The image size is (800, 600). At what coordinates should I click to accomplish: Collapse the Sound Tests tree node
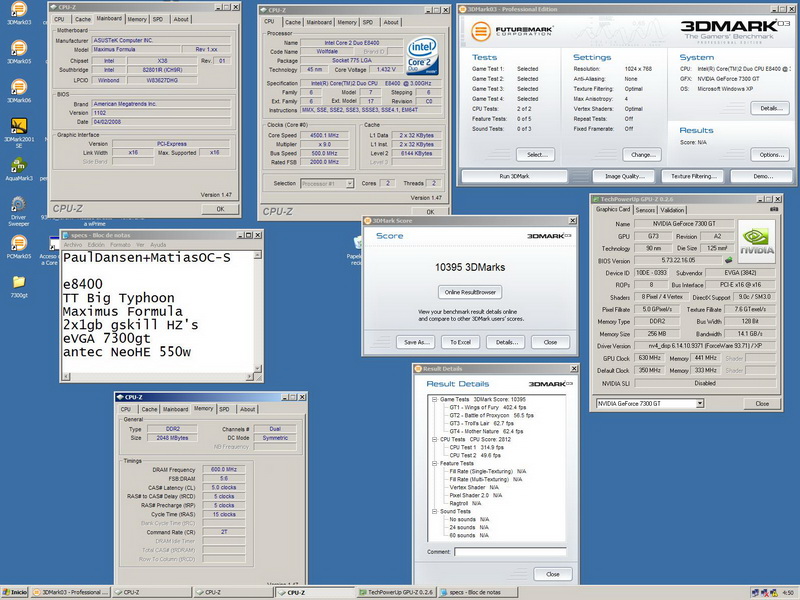[434, 511]
